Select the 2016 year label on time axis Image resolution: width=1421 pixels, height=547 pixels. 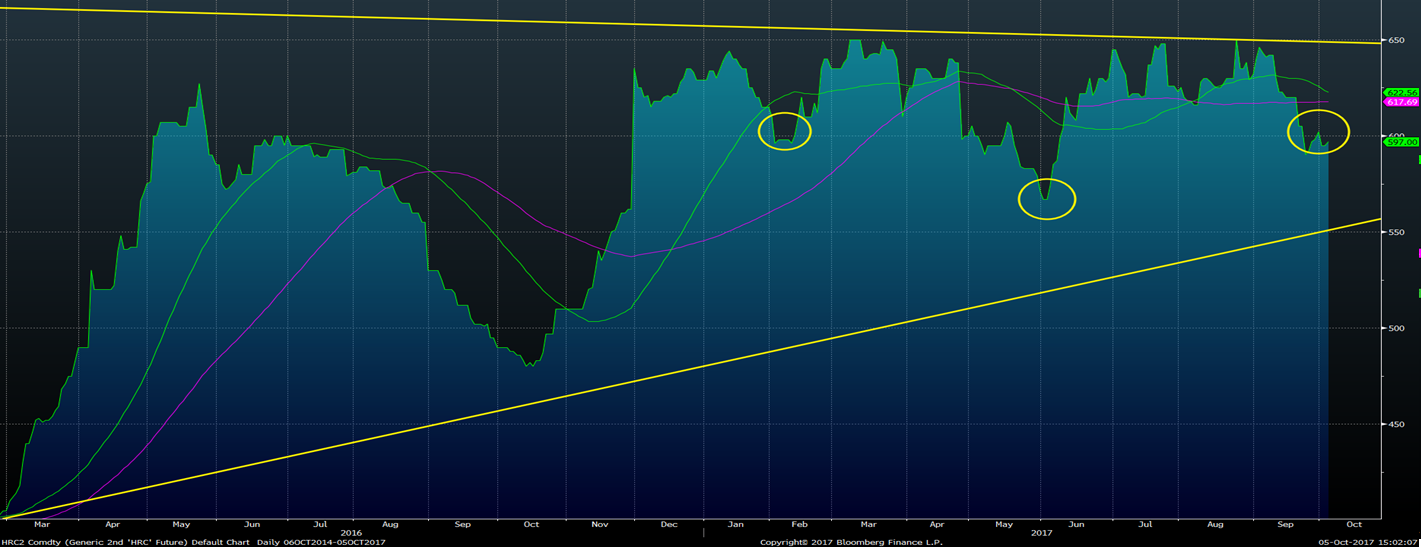(351, 533)
